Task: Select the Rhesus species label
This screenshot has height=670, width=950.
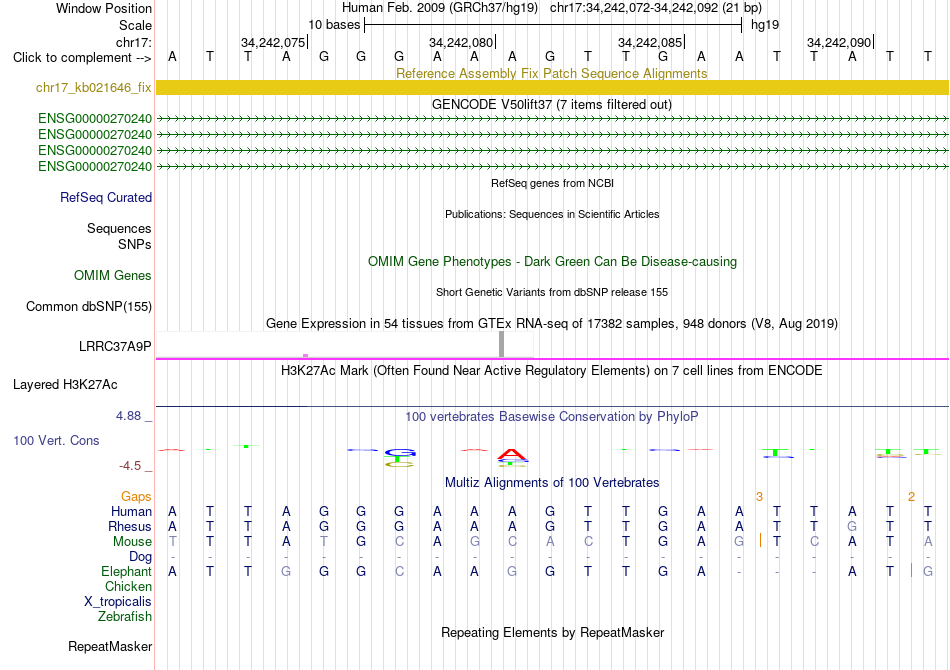Action: (130, 526)
